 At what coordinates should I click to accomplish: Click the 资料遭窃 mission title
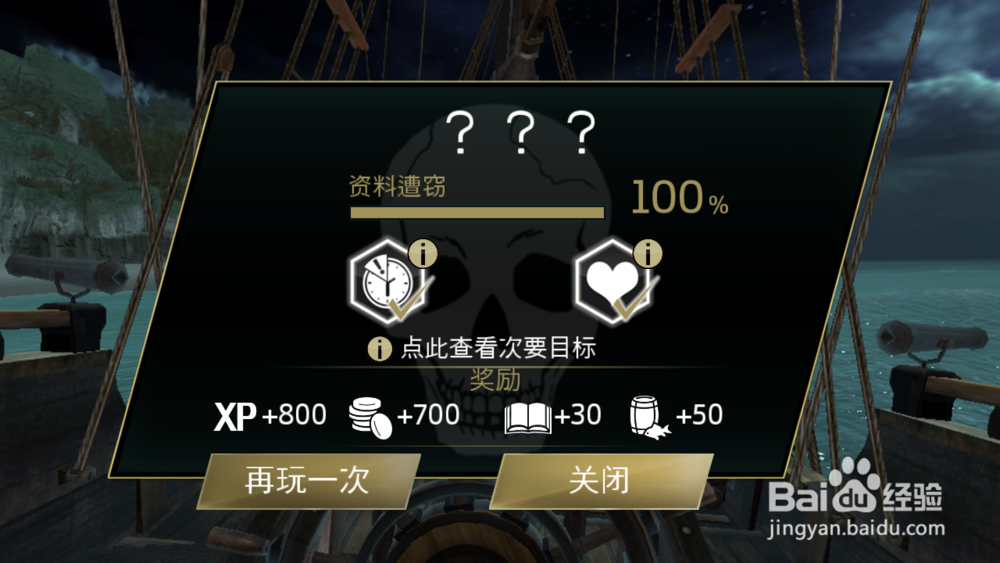(x=397, y=186)
